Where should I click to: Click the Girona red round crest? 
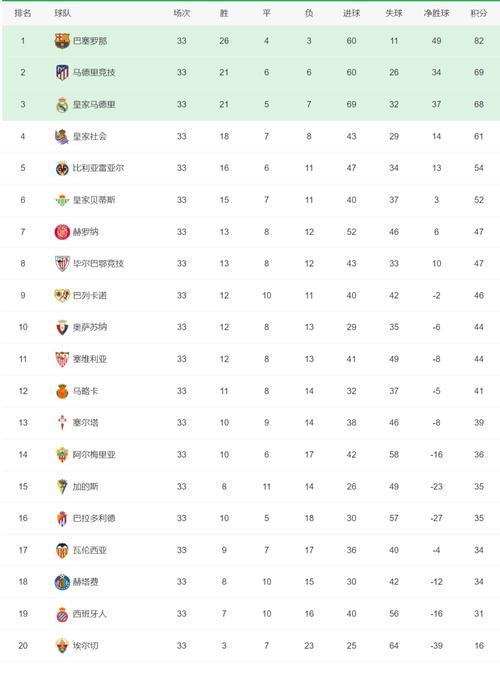click(62, 232)
